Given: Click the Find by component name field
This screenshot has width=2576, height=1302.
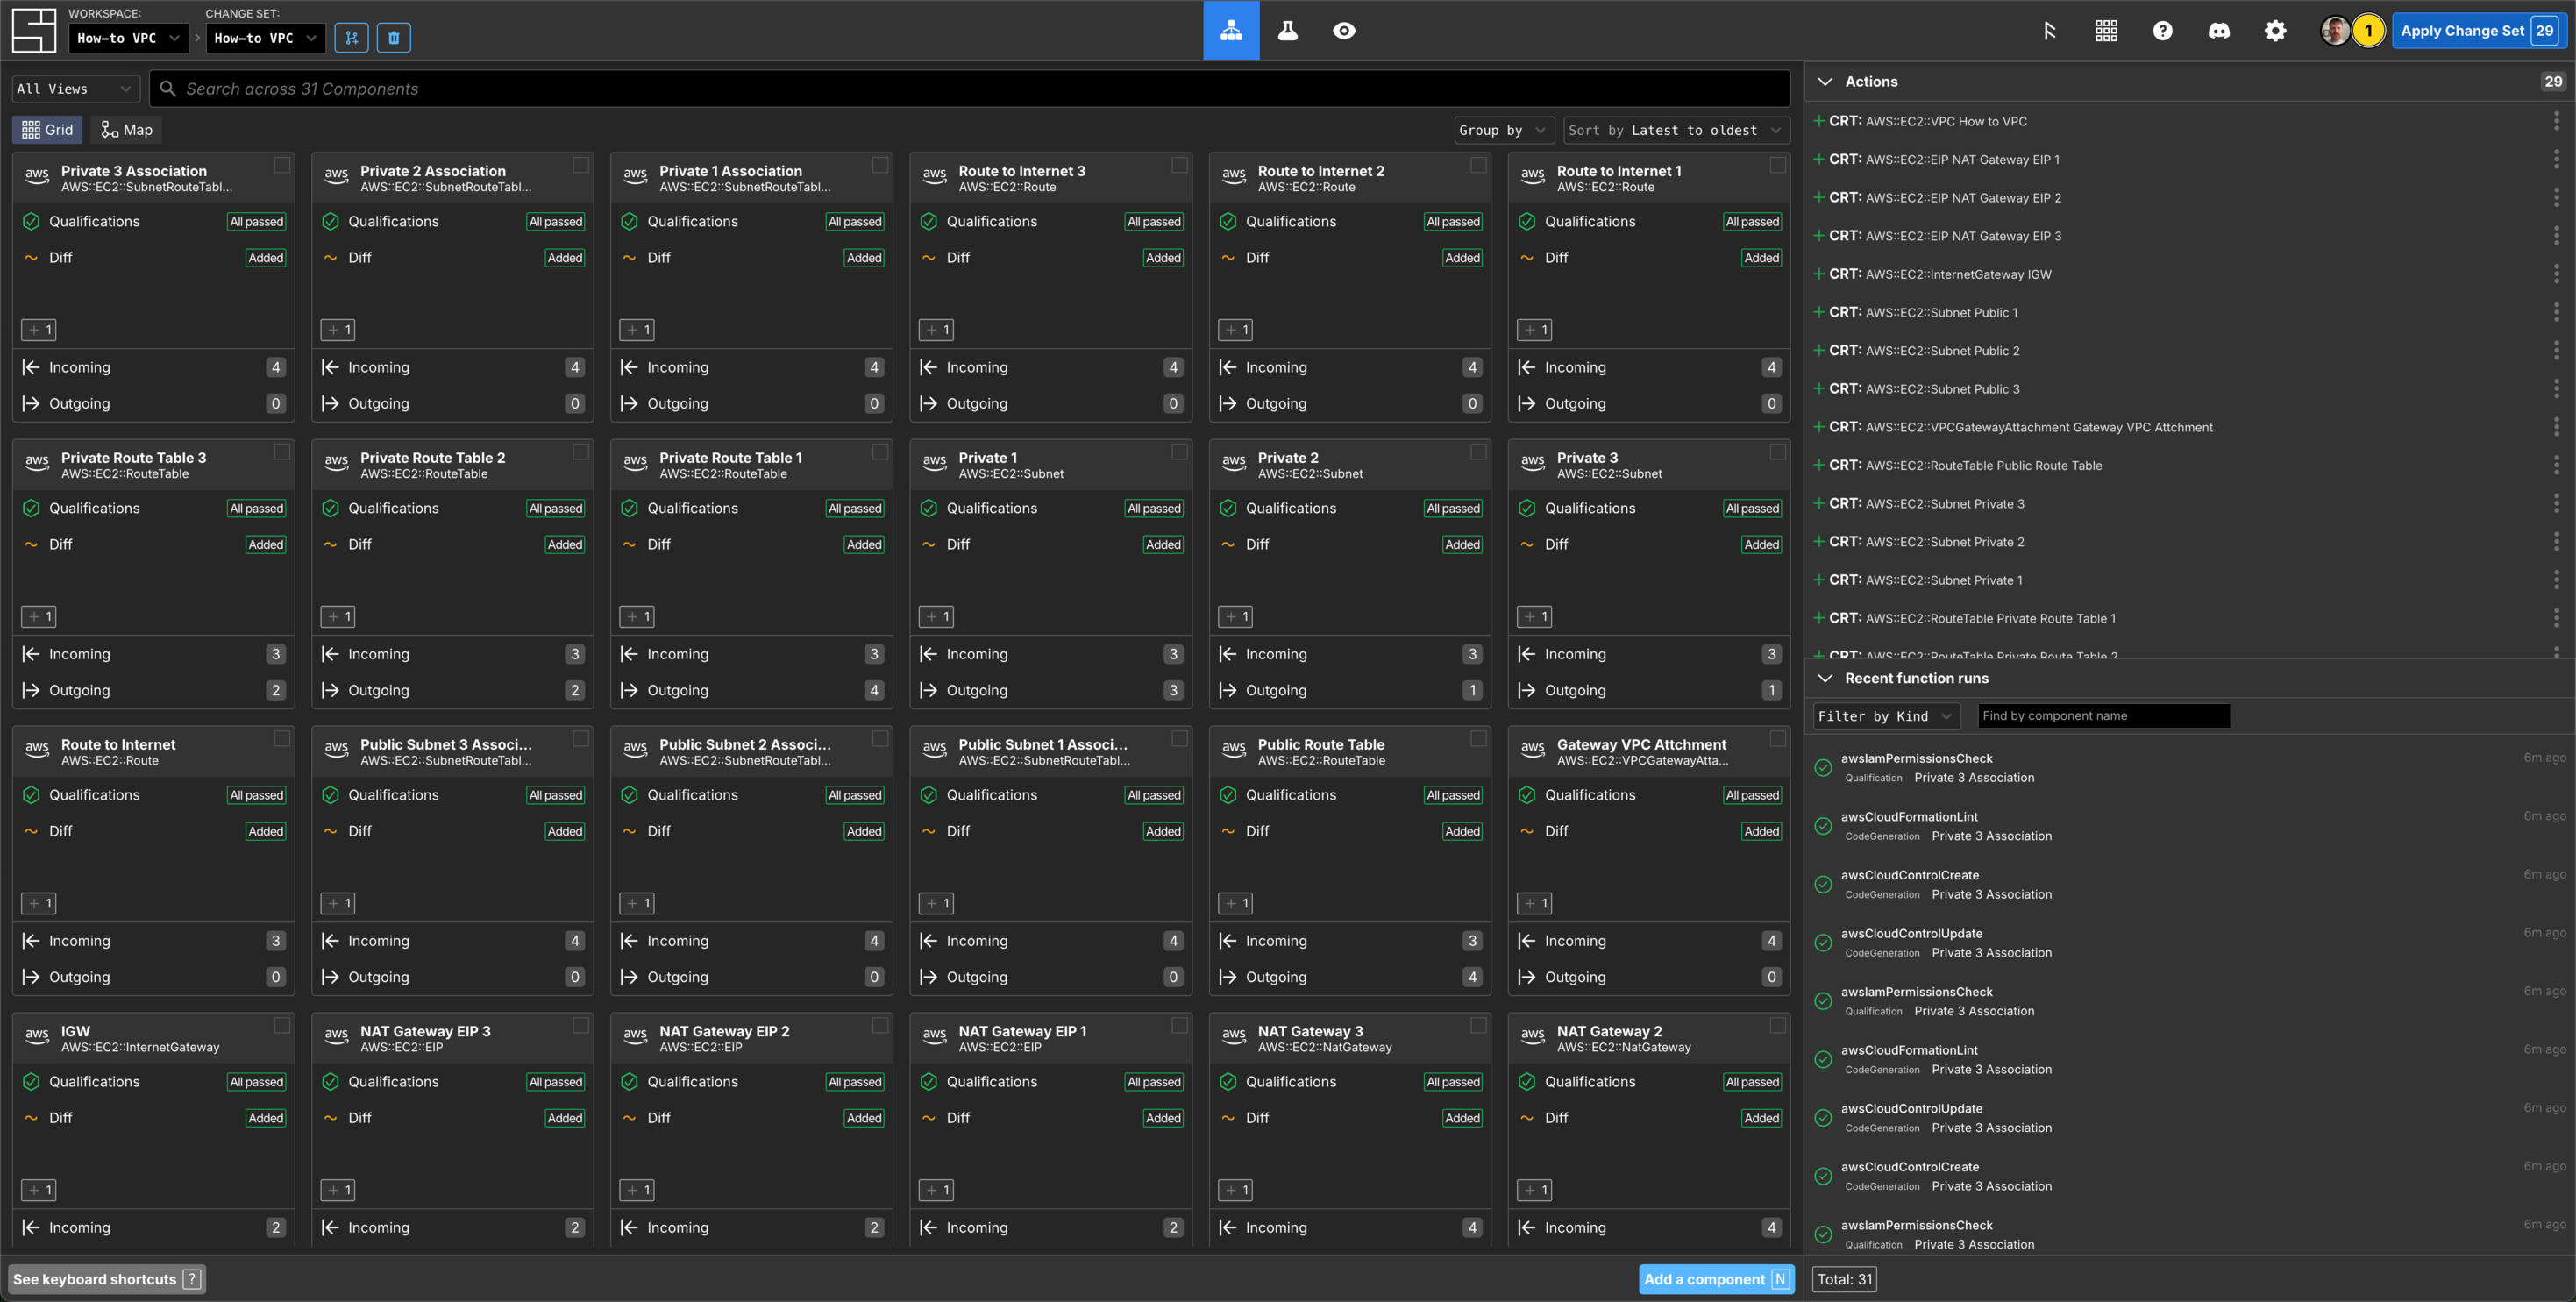Looking at the screenshot, I should point(2103,716).
